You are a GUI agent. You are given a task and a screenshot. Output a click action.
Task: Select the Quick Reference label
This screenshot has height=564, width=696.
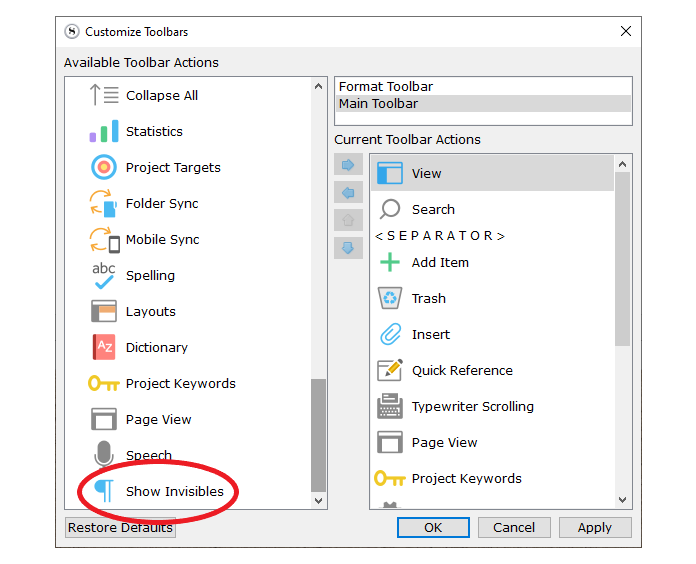[462, 371]
